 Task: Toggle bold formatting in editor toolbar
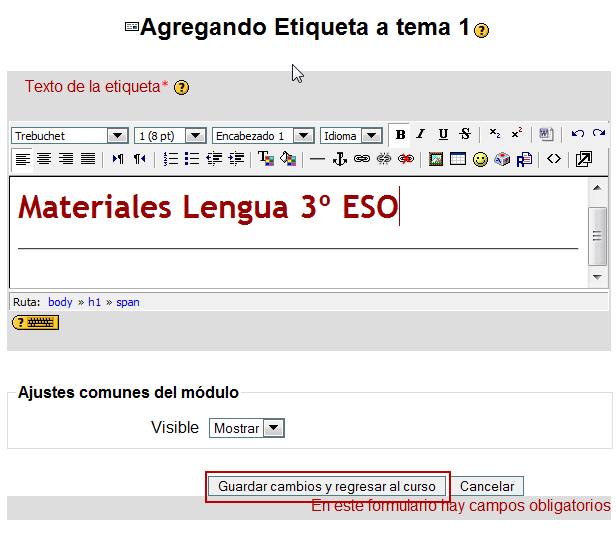click(x=400, y=135)
